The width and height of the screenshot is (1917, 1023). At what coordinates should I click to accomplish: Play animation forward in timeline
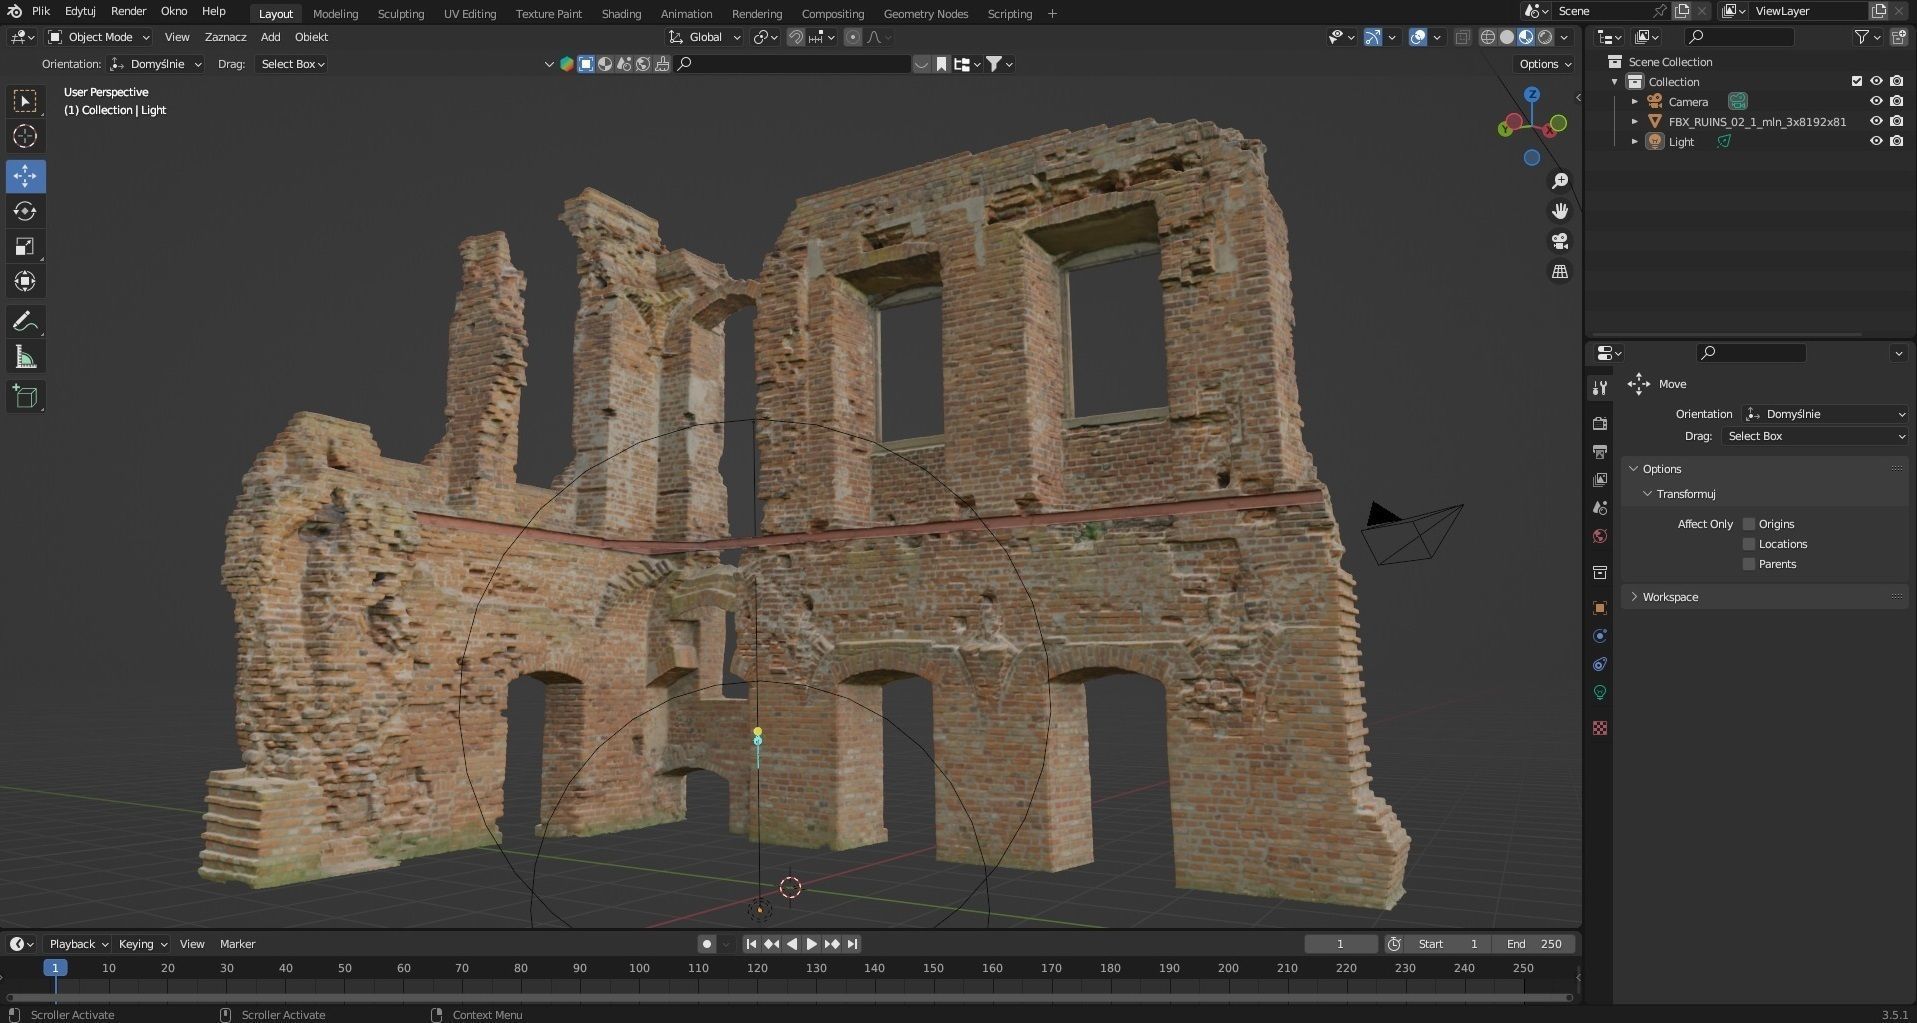[812, 944]
